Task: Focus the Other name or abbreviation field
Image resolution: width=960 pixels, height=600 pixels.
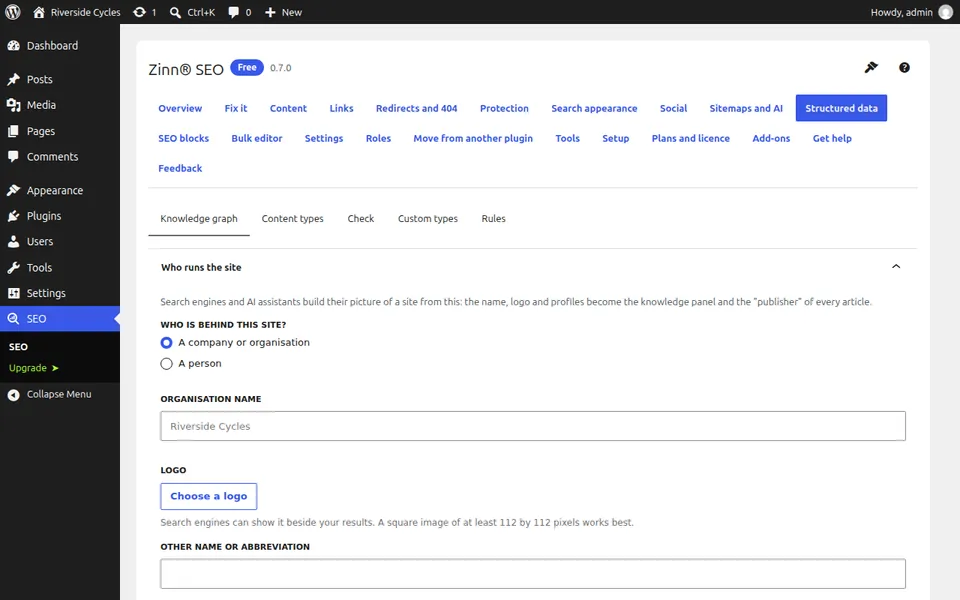Action: click(533, 574)
